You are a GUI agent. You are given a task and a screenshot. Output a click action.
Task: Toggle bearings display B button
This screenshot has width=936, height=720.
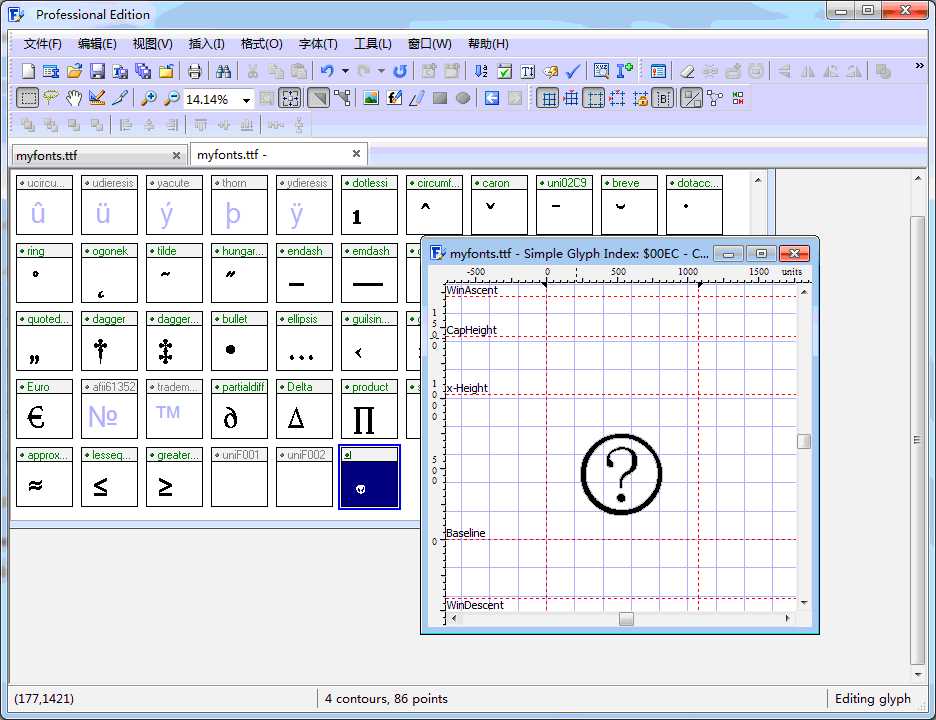click(663, 99)
